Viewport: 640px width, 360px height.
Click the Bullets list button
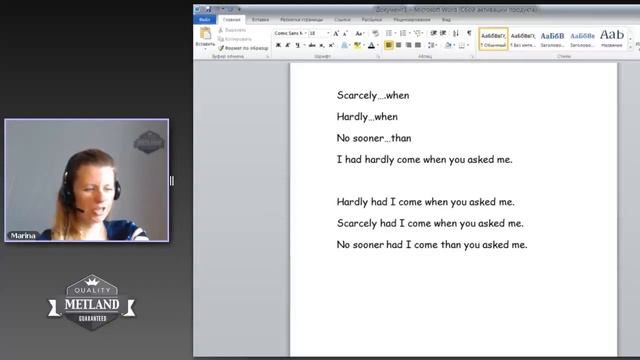(389, 33)
